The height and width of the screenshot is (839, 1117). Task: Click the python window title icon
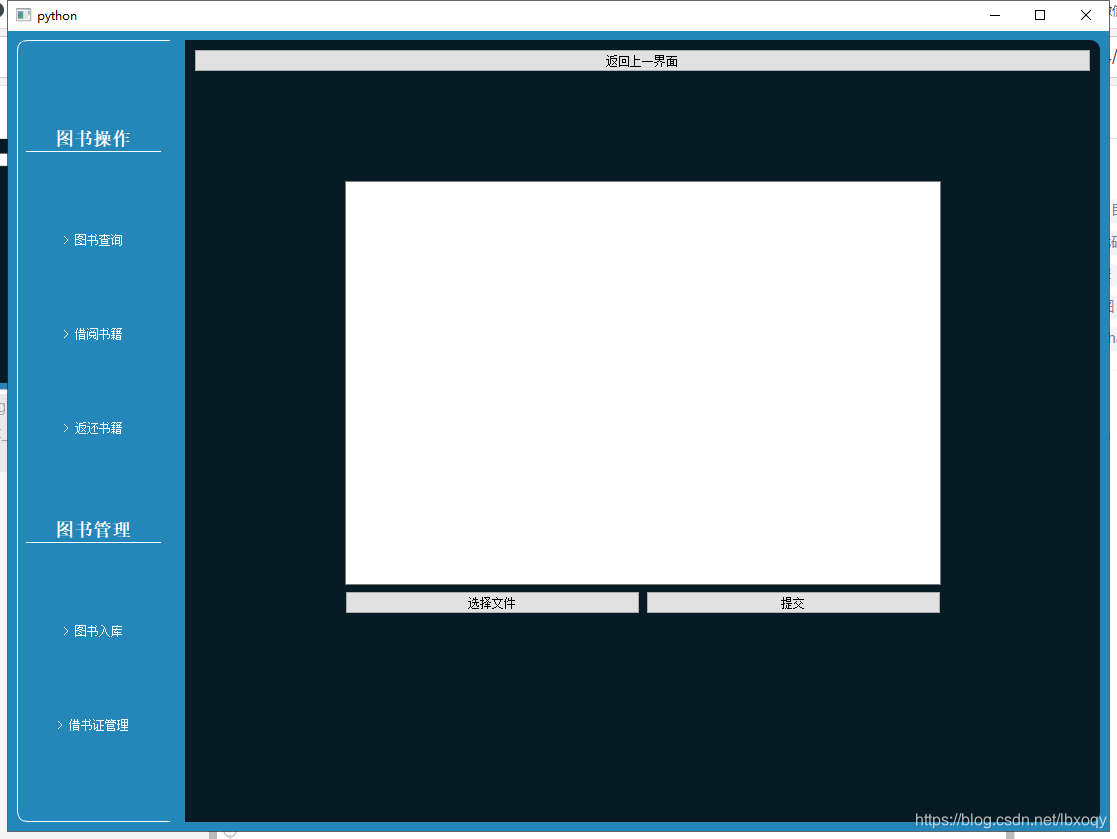24,15
